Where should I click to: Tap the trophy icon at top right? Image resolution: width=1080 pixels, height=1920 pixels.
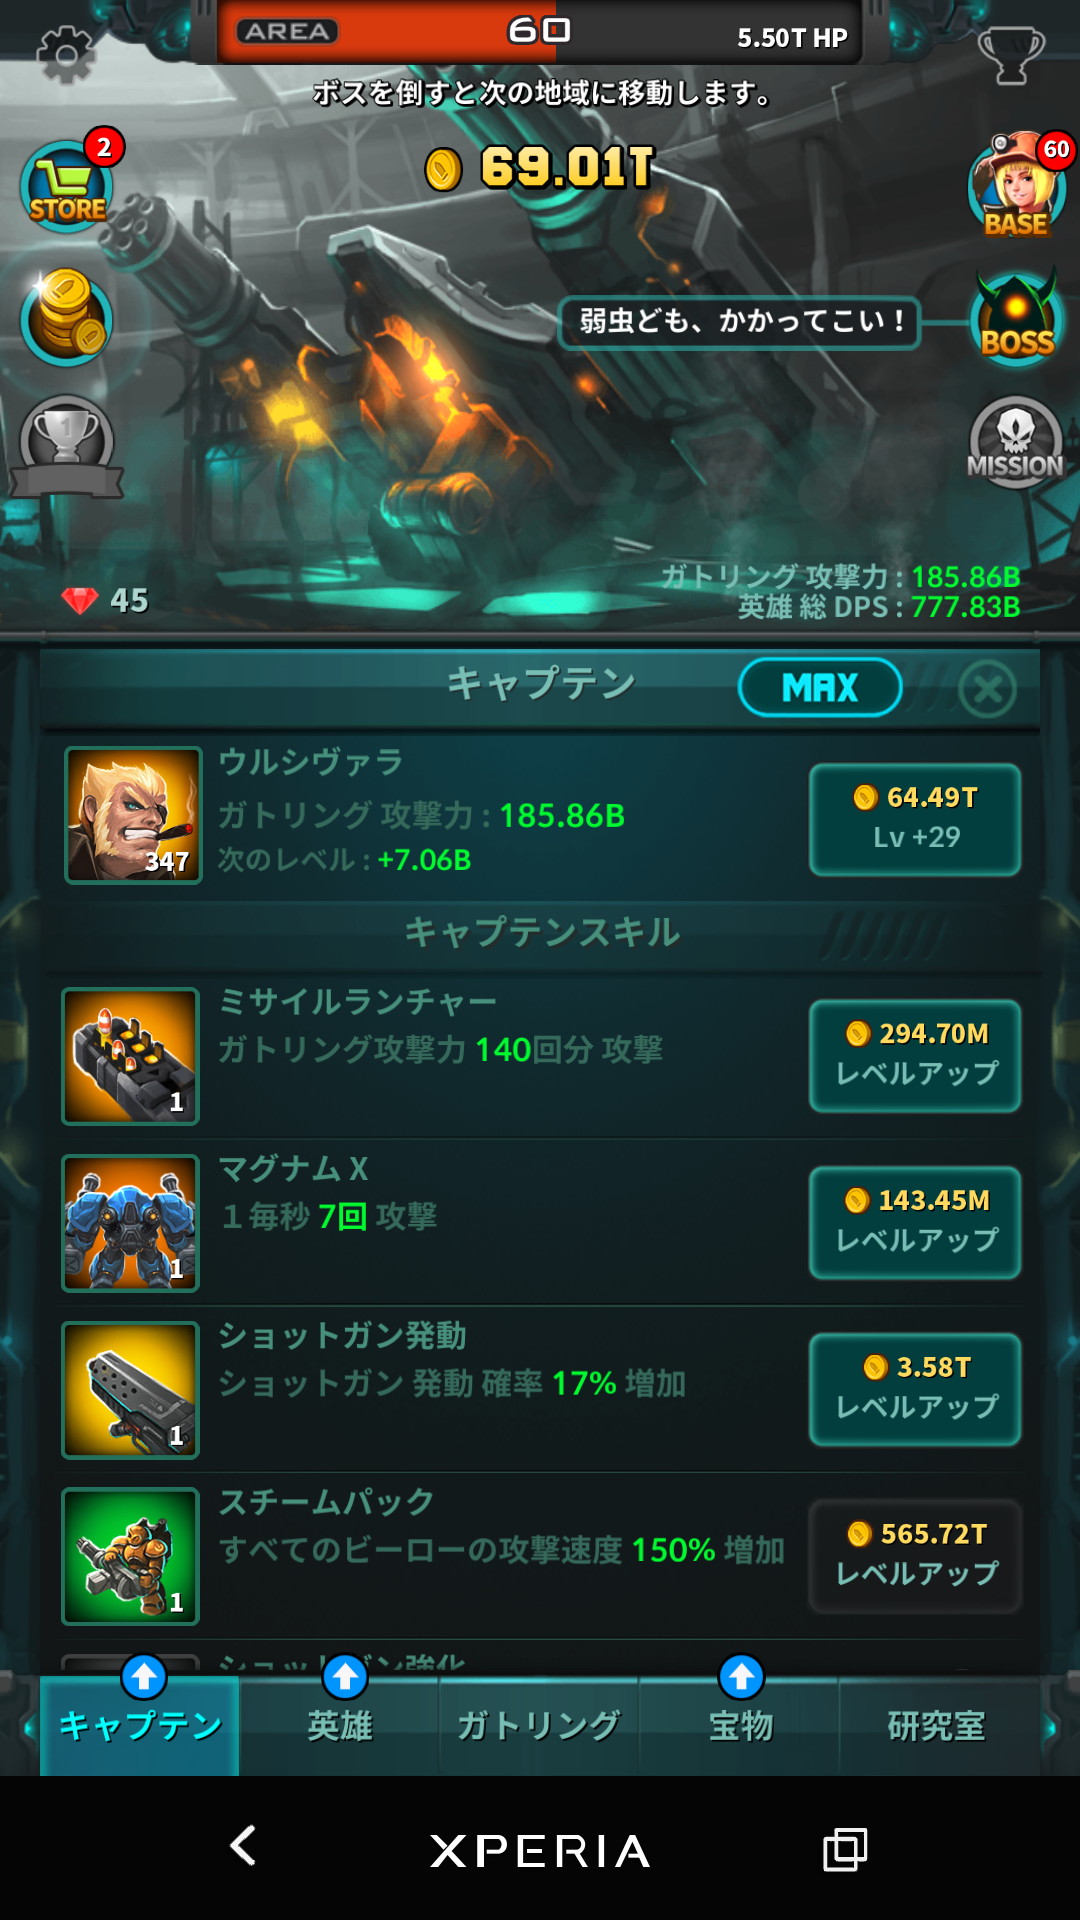tap(1010, 54)
